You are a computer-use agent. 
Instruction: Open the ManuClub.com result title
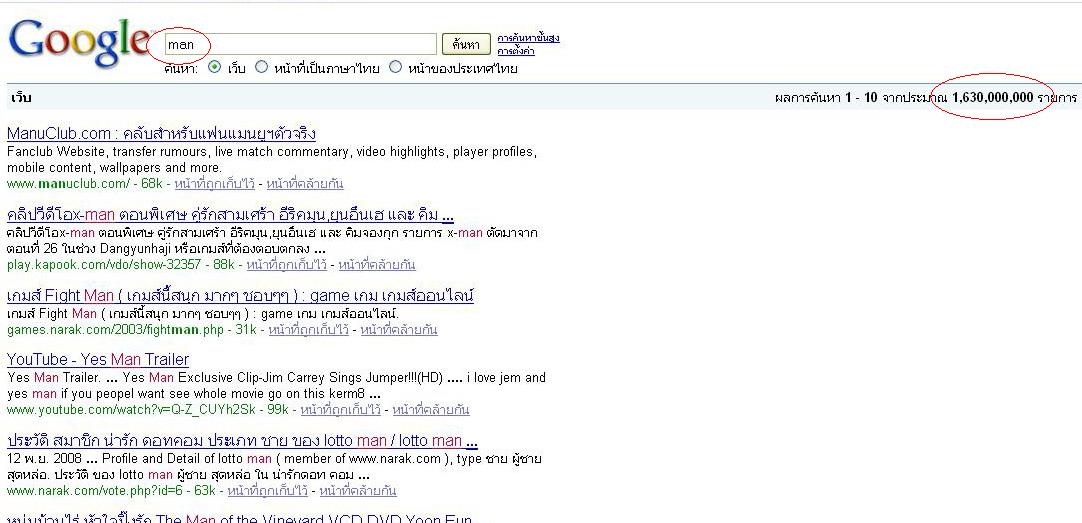[161, 133]
